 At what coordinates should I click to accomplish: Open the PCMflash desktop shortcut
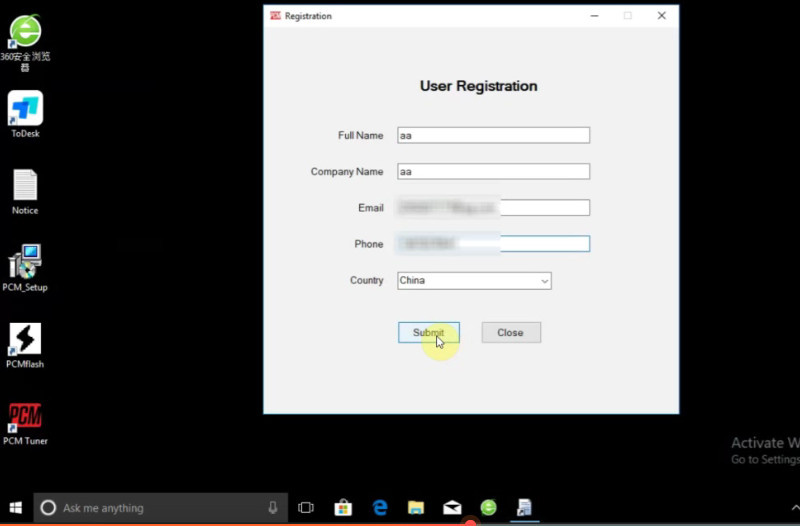pos(25,340)
